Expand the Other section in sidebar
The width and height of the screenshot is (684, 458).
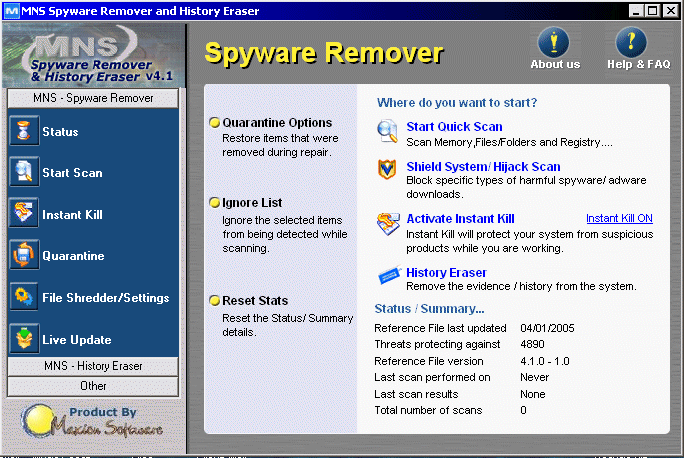[93, 386]
